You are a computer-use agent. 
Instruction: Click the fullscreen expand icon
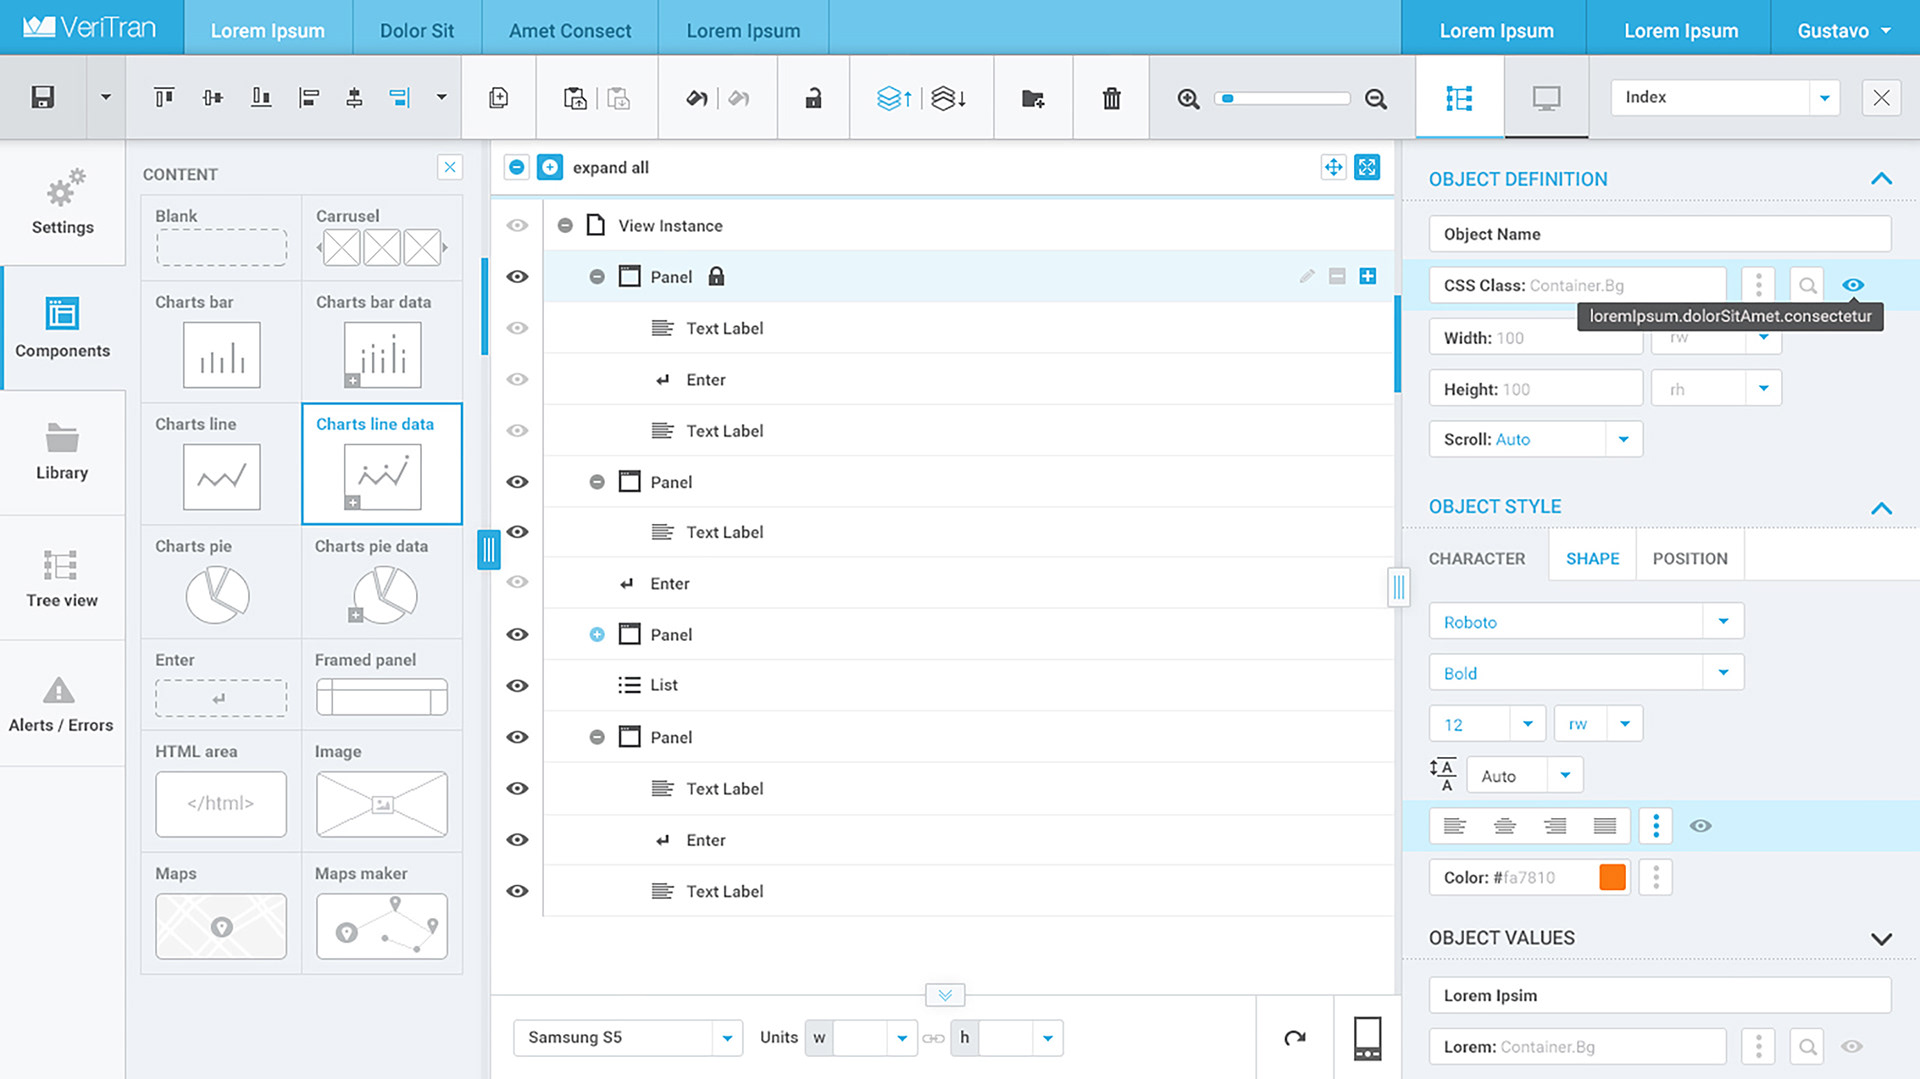1367,167
